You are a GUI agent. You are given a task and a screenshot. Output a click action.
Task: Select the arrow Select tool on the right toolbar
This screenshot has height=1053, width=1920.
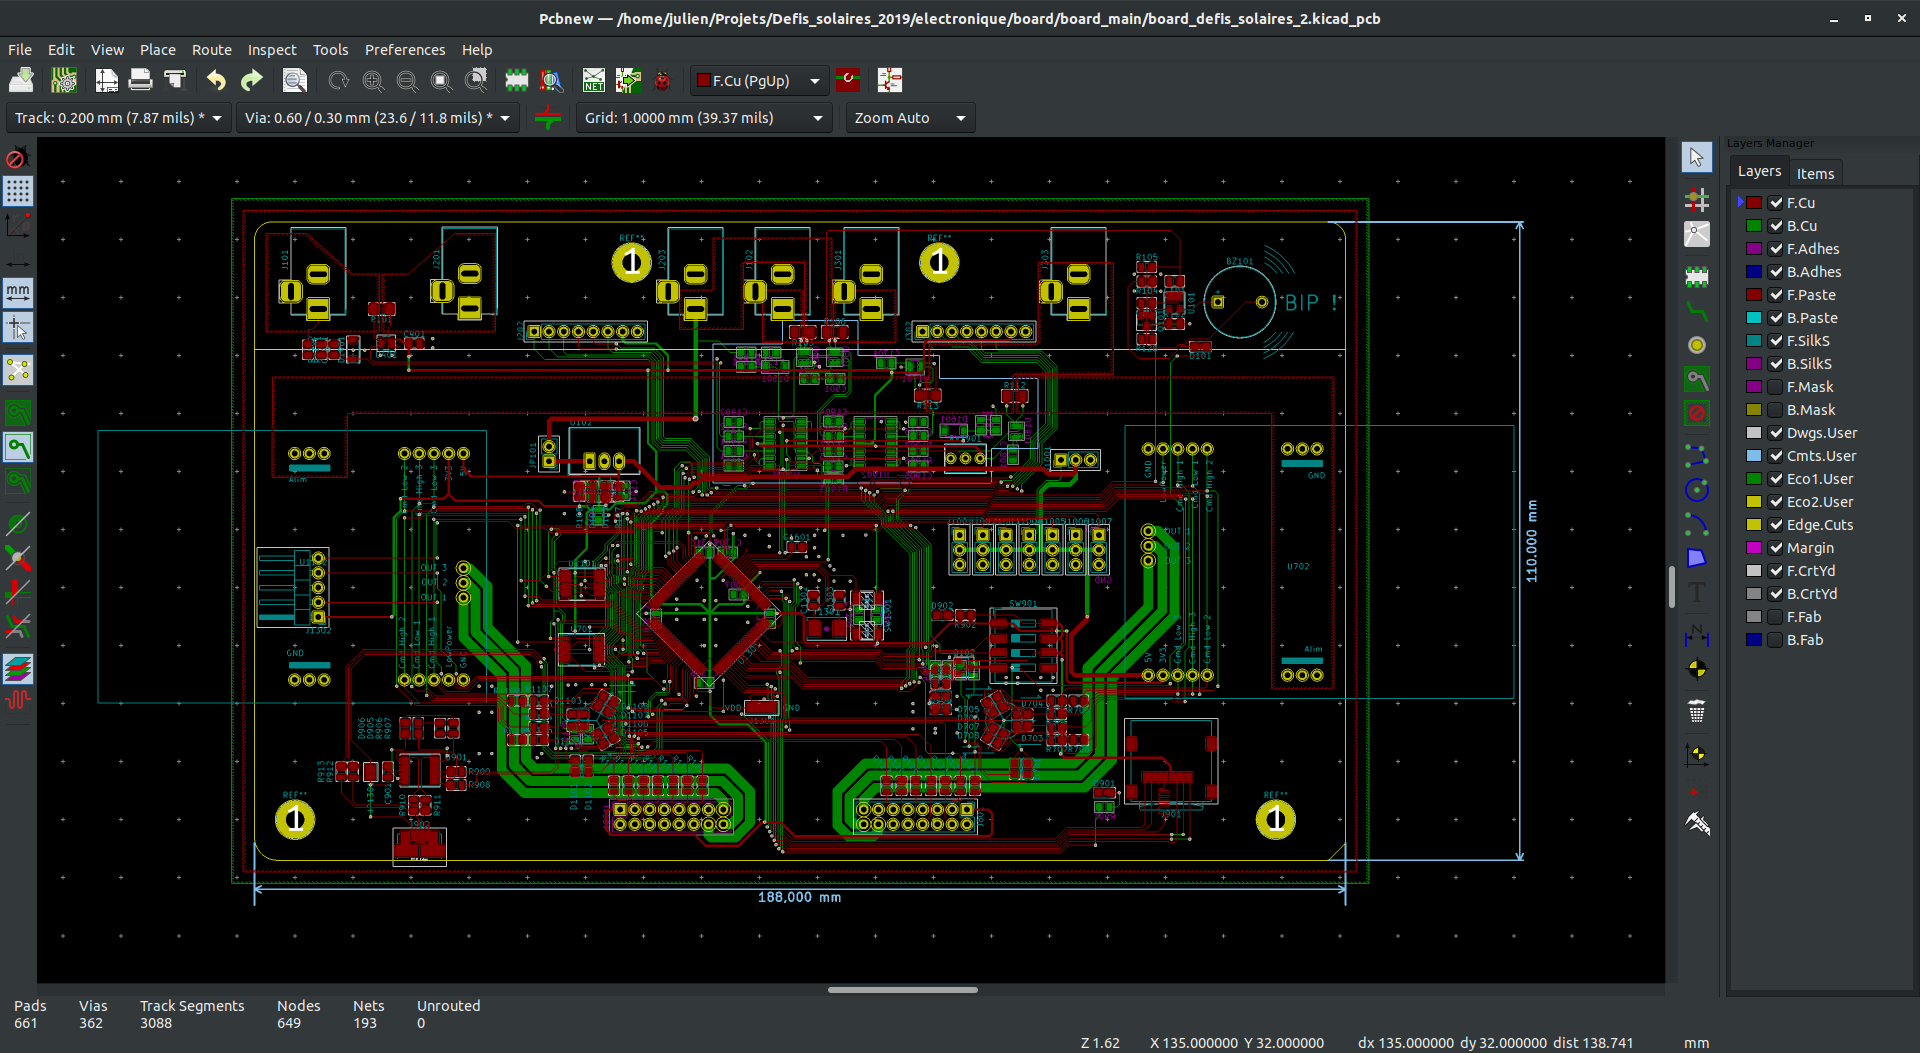tap(1697, 157)
